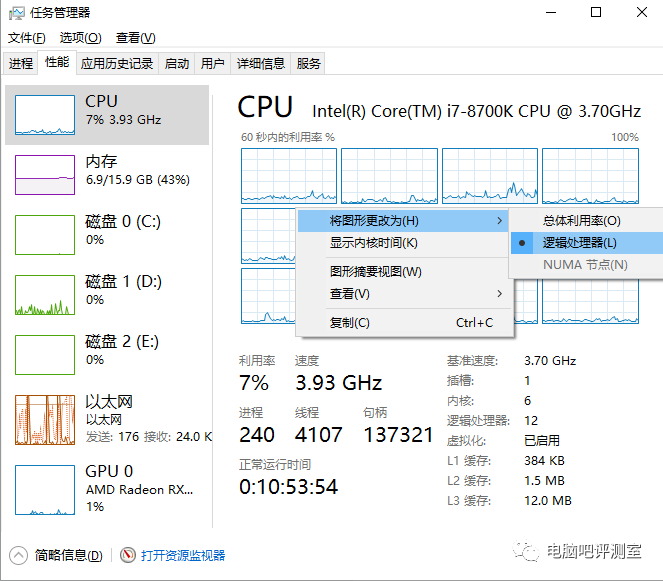Select 总体利用率(O) graph option

[587, 221]
